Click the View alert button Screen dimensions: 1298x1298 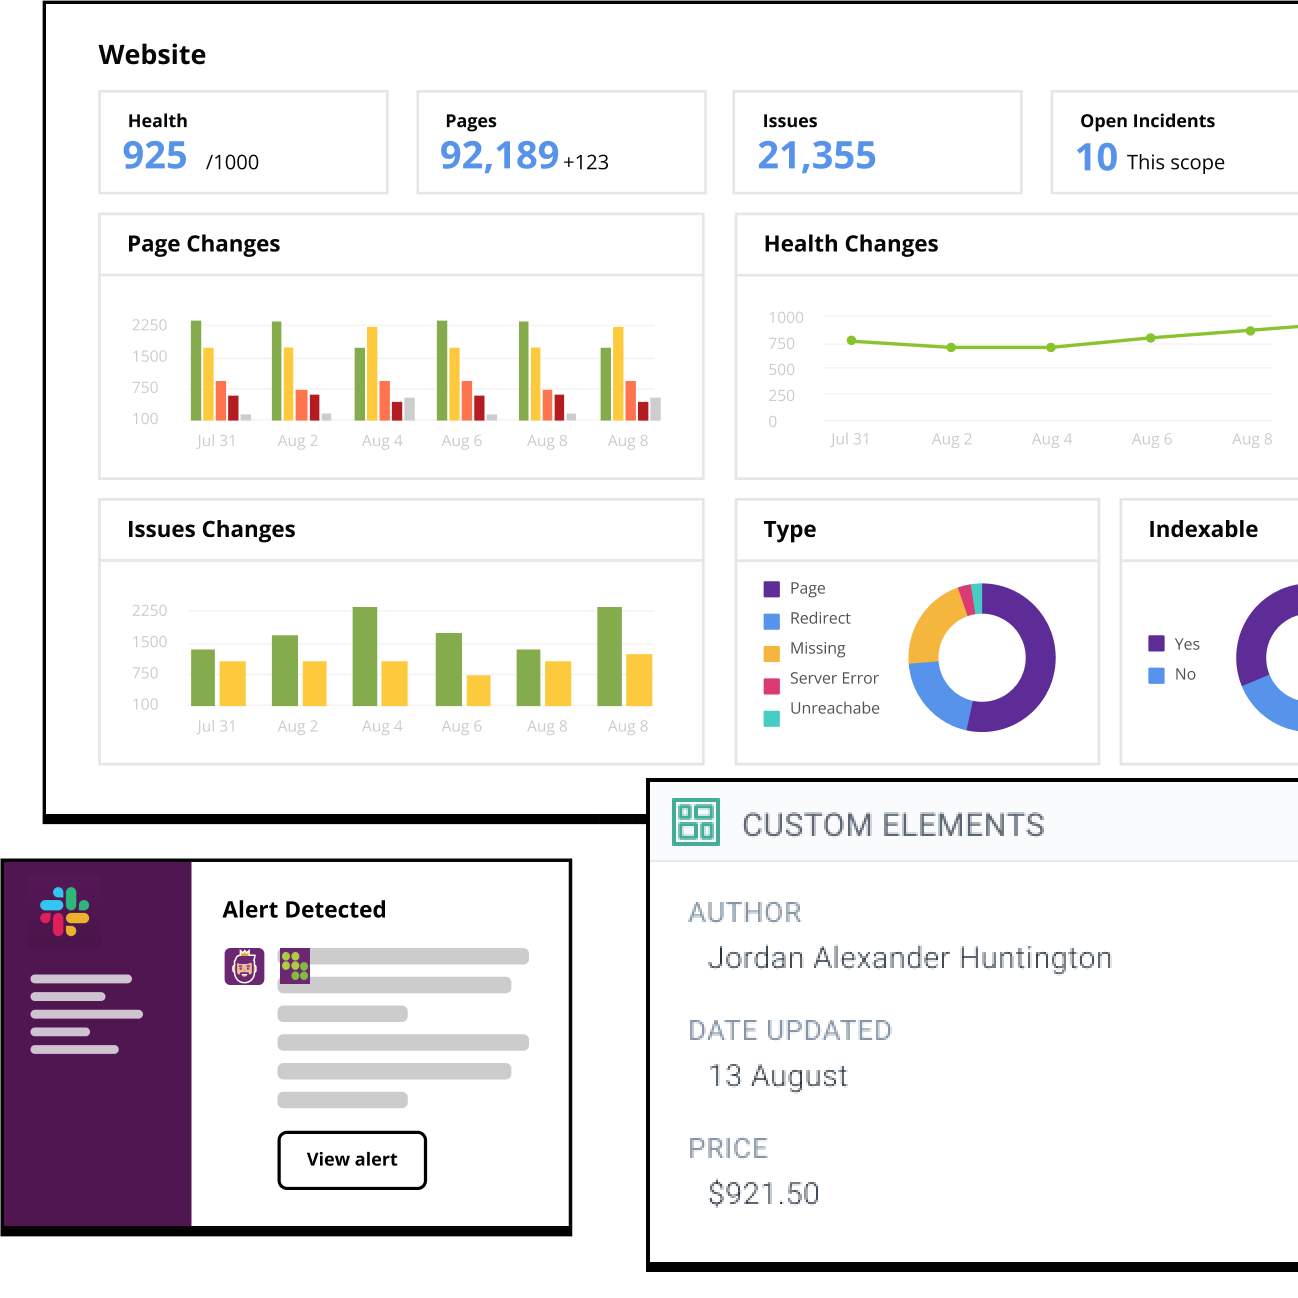click(352, 1160)
